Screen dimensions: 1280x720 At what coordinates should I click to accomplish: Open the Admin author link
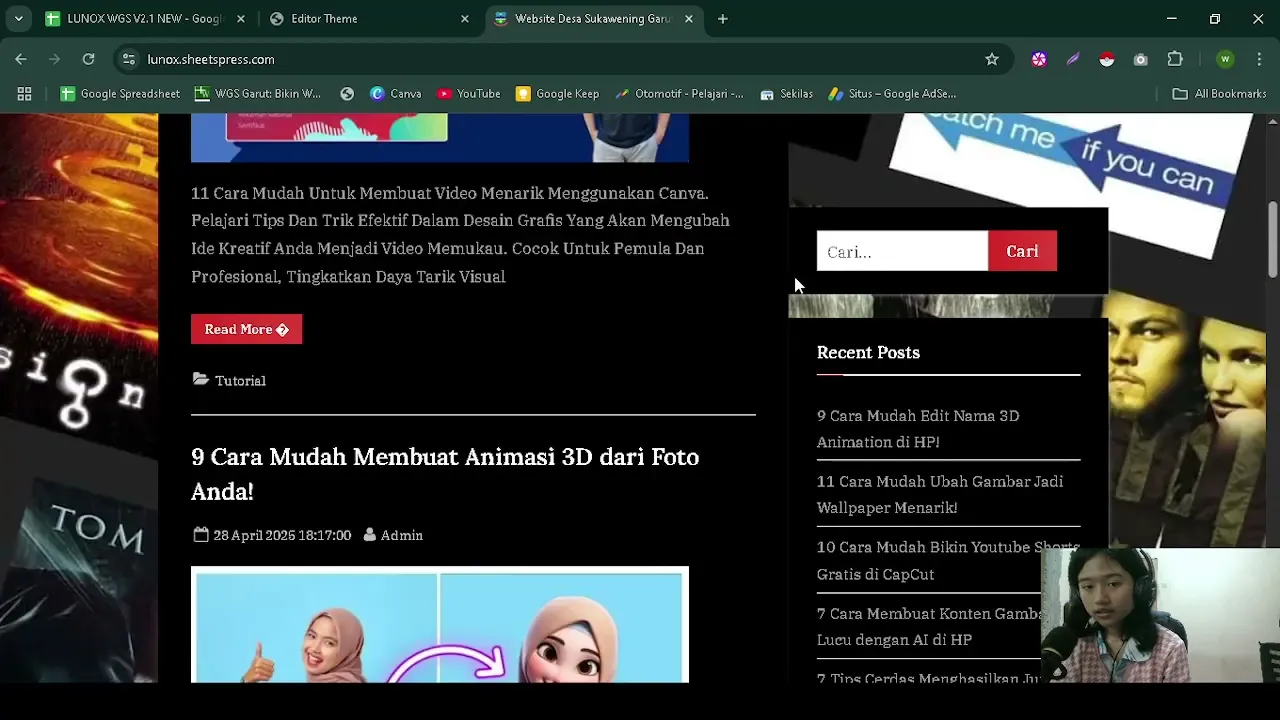(402, 535)
